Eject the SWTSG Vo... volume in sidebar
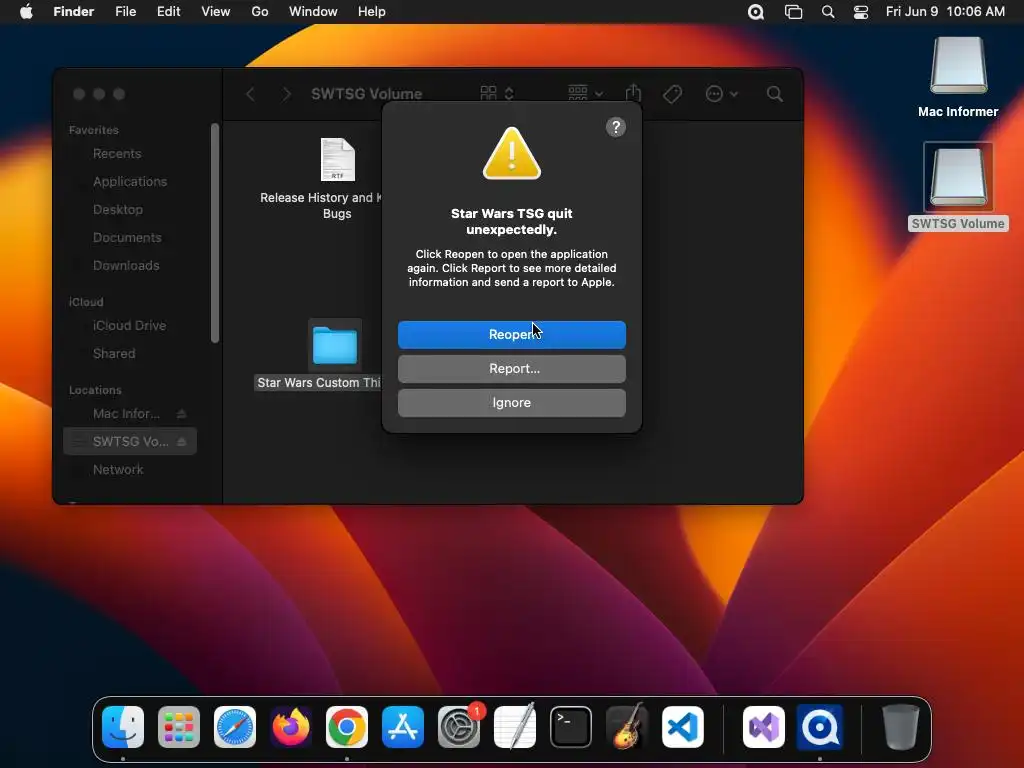The width and height of the screenshot is (1024, 768). point(182,441)
